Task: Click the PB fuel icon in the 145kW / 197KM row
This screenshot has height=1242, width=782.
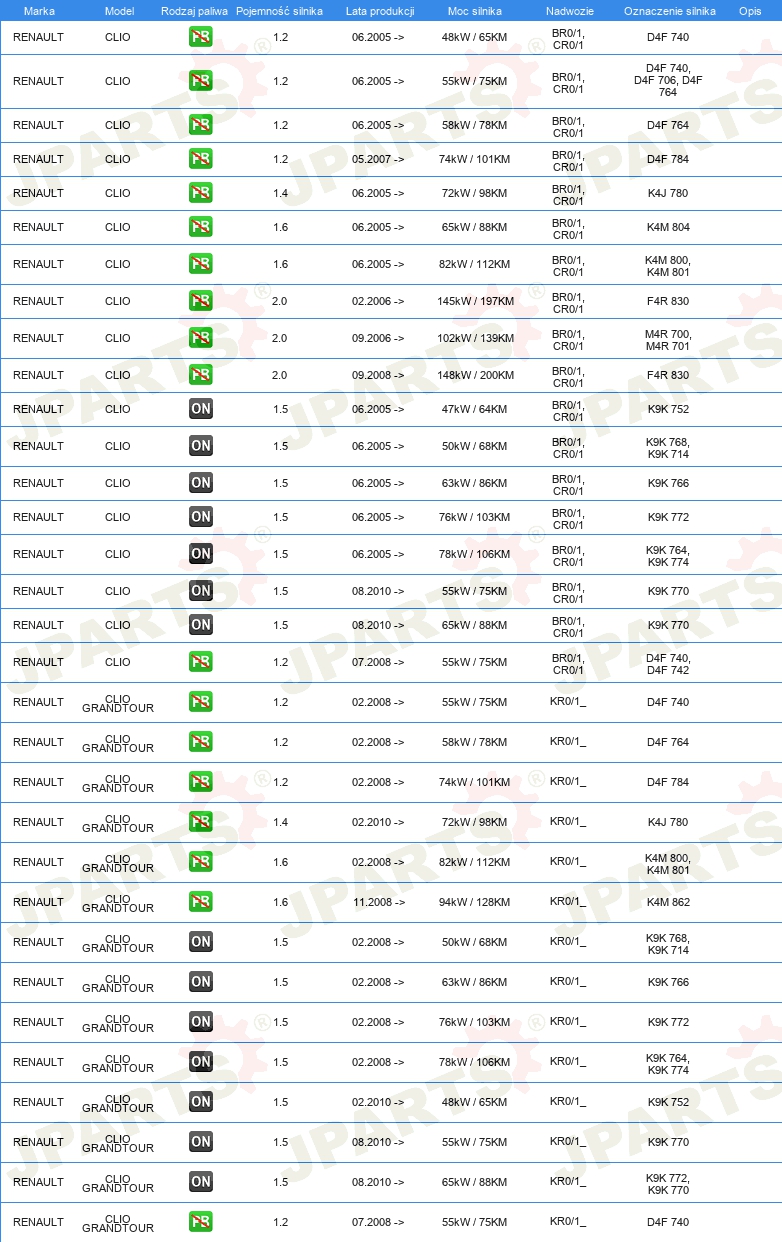Action: (x=201, y=301)
